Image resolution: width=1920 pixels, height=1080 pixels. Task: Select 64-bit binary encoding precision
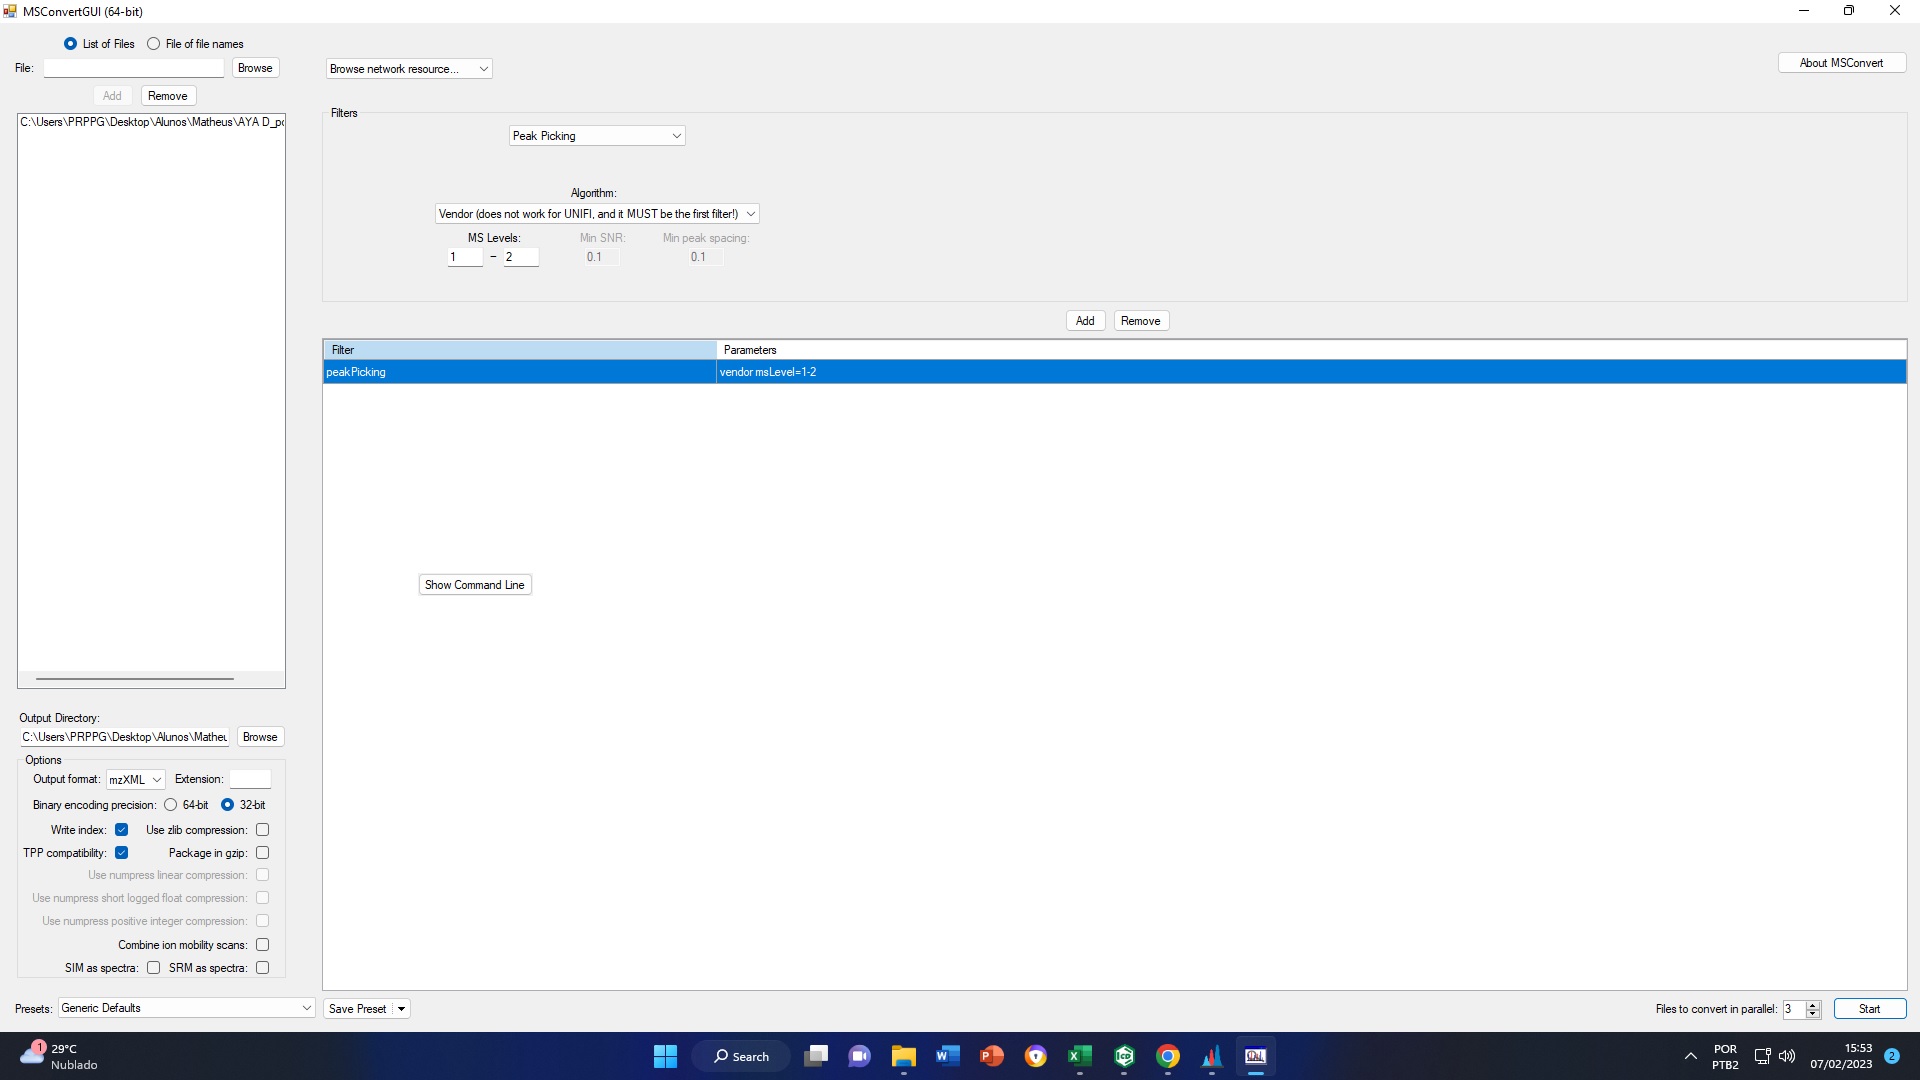click(x=171, y=805)
